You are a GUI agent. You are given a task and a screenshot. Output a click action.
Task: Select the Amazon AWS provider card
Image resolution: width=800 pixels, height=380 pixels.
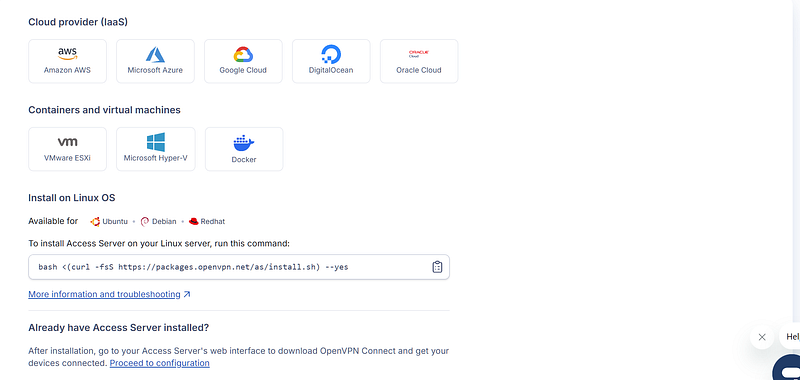[67, 61]
